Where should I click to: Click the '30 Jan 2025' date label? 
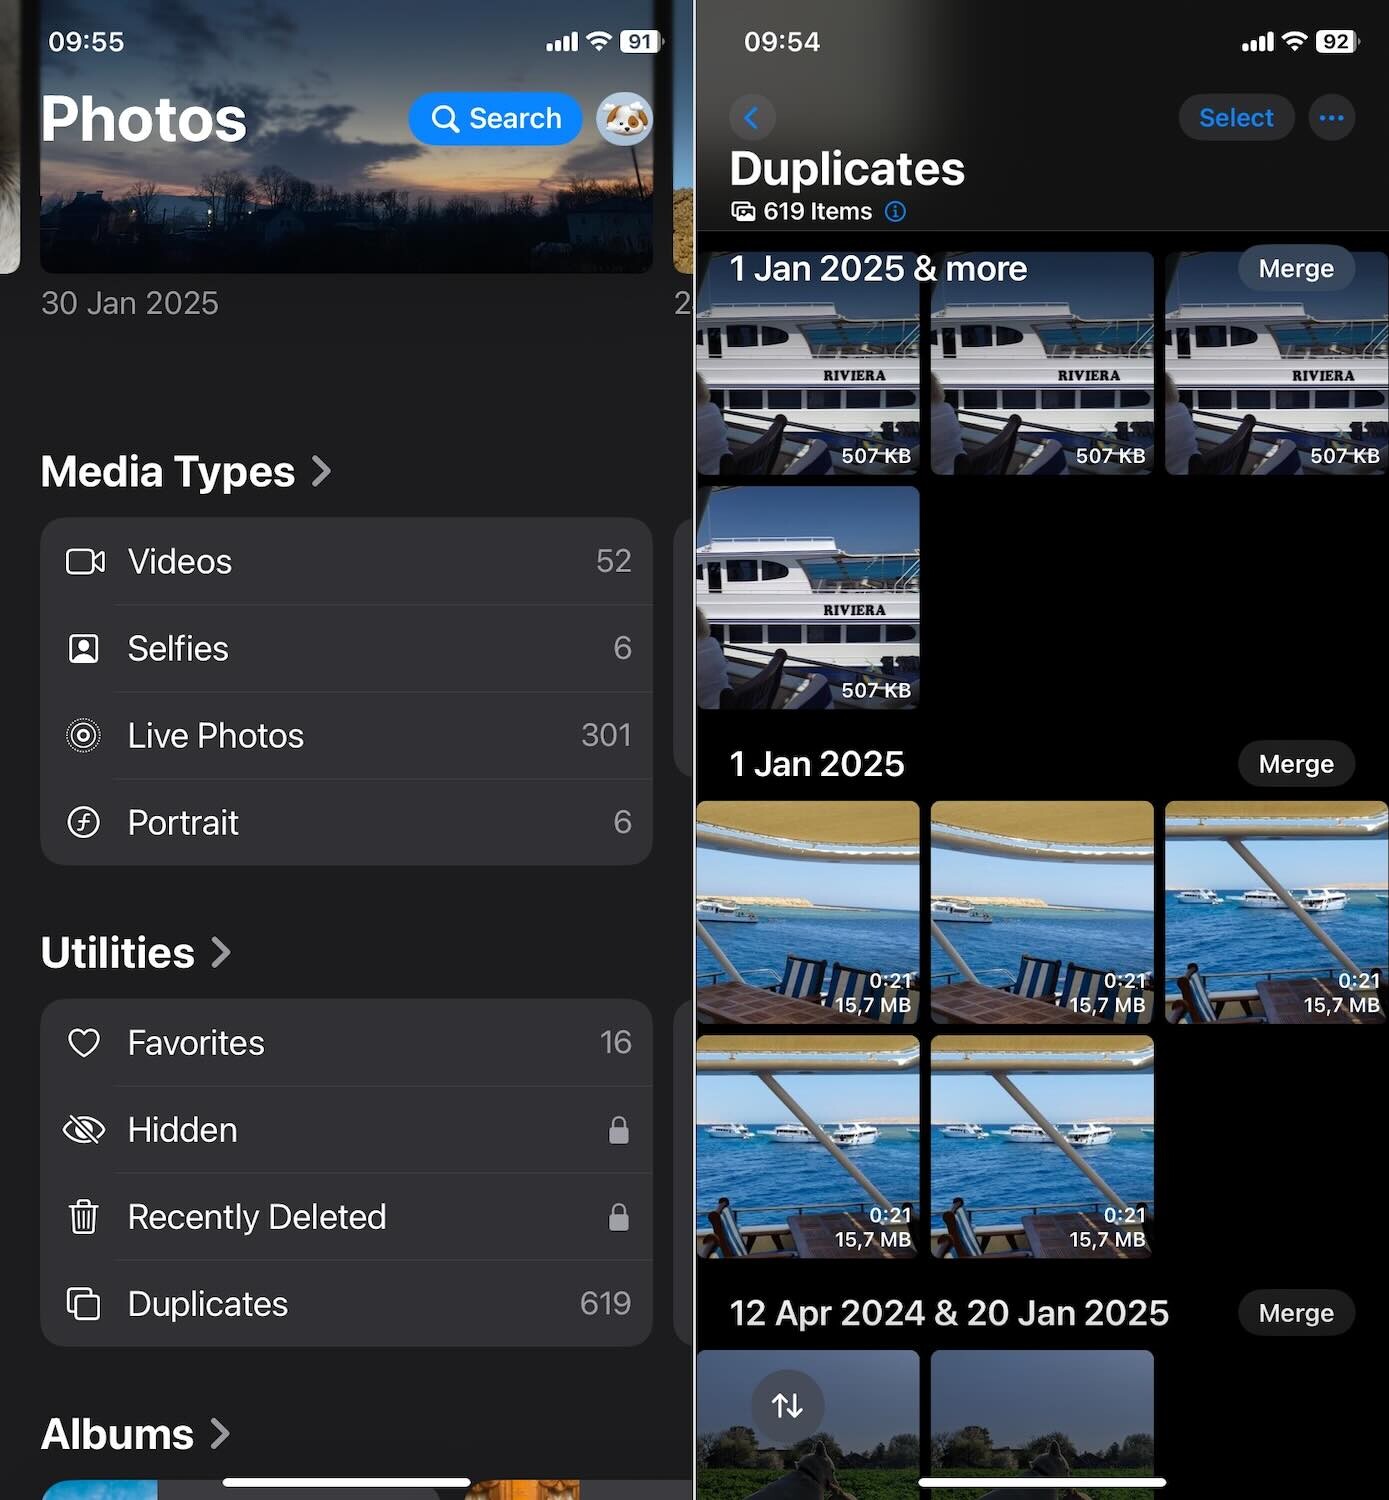[129, 303]
